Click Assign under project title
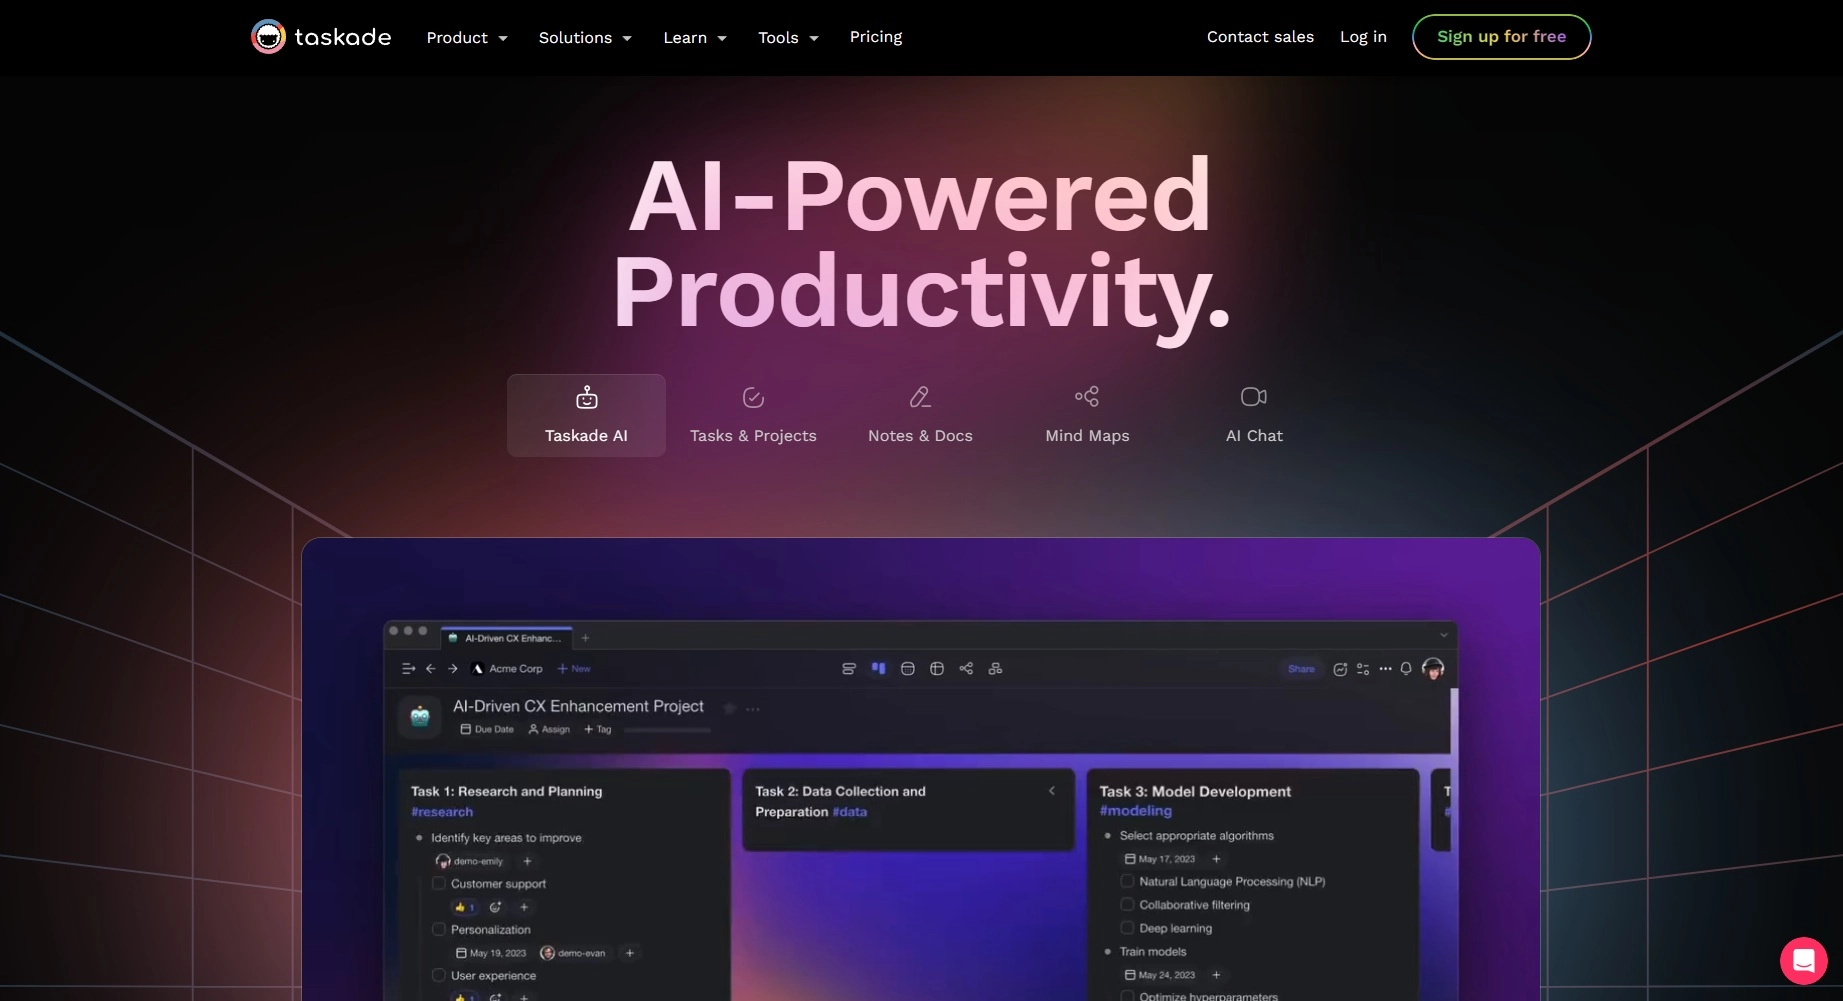Image resolution: width=1843 pixels, height=1001 pixels. tap(549, 729)
